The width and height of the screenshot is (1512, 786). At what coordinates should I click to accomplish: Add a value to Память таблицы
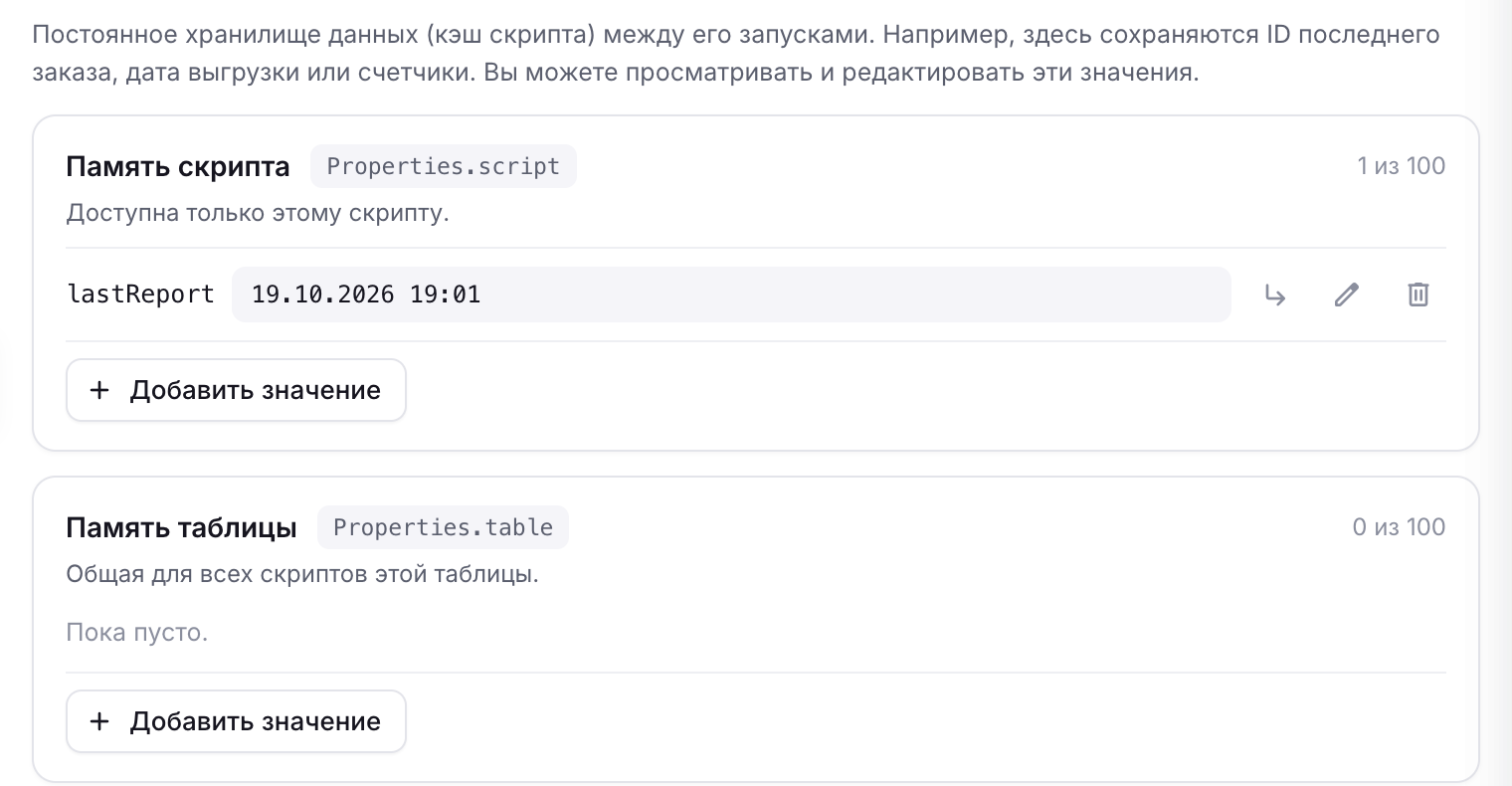236,721
